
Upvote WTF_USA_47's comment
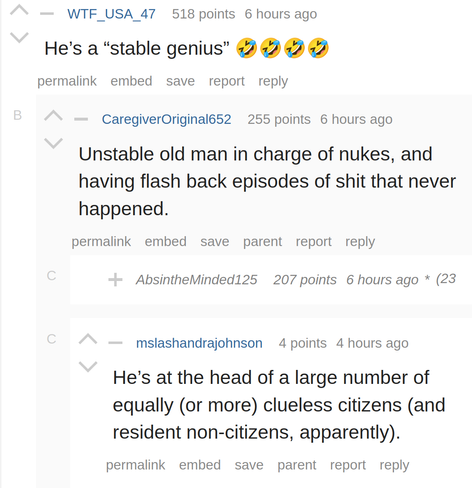pyautogui.click(x=19, y=10)
